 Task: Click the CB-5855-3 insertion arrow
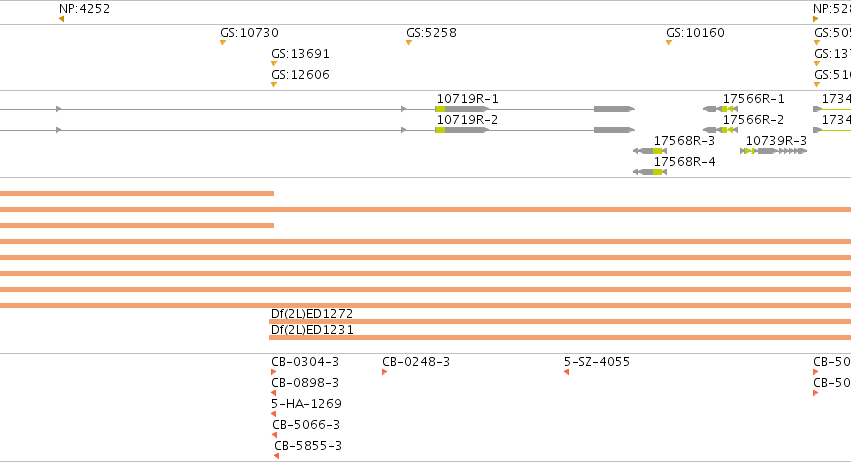tap(276, 456)
